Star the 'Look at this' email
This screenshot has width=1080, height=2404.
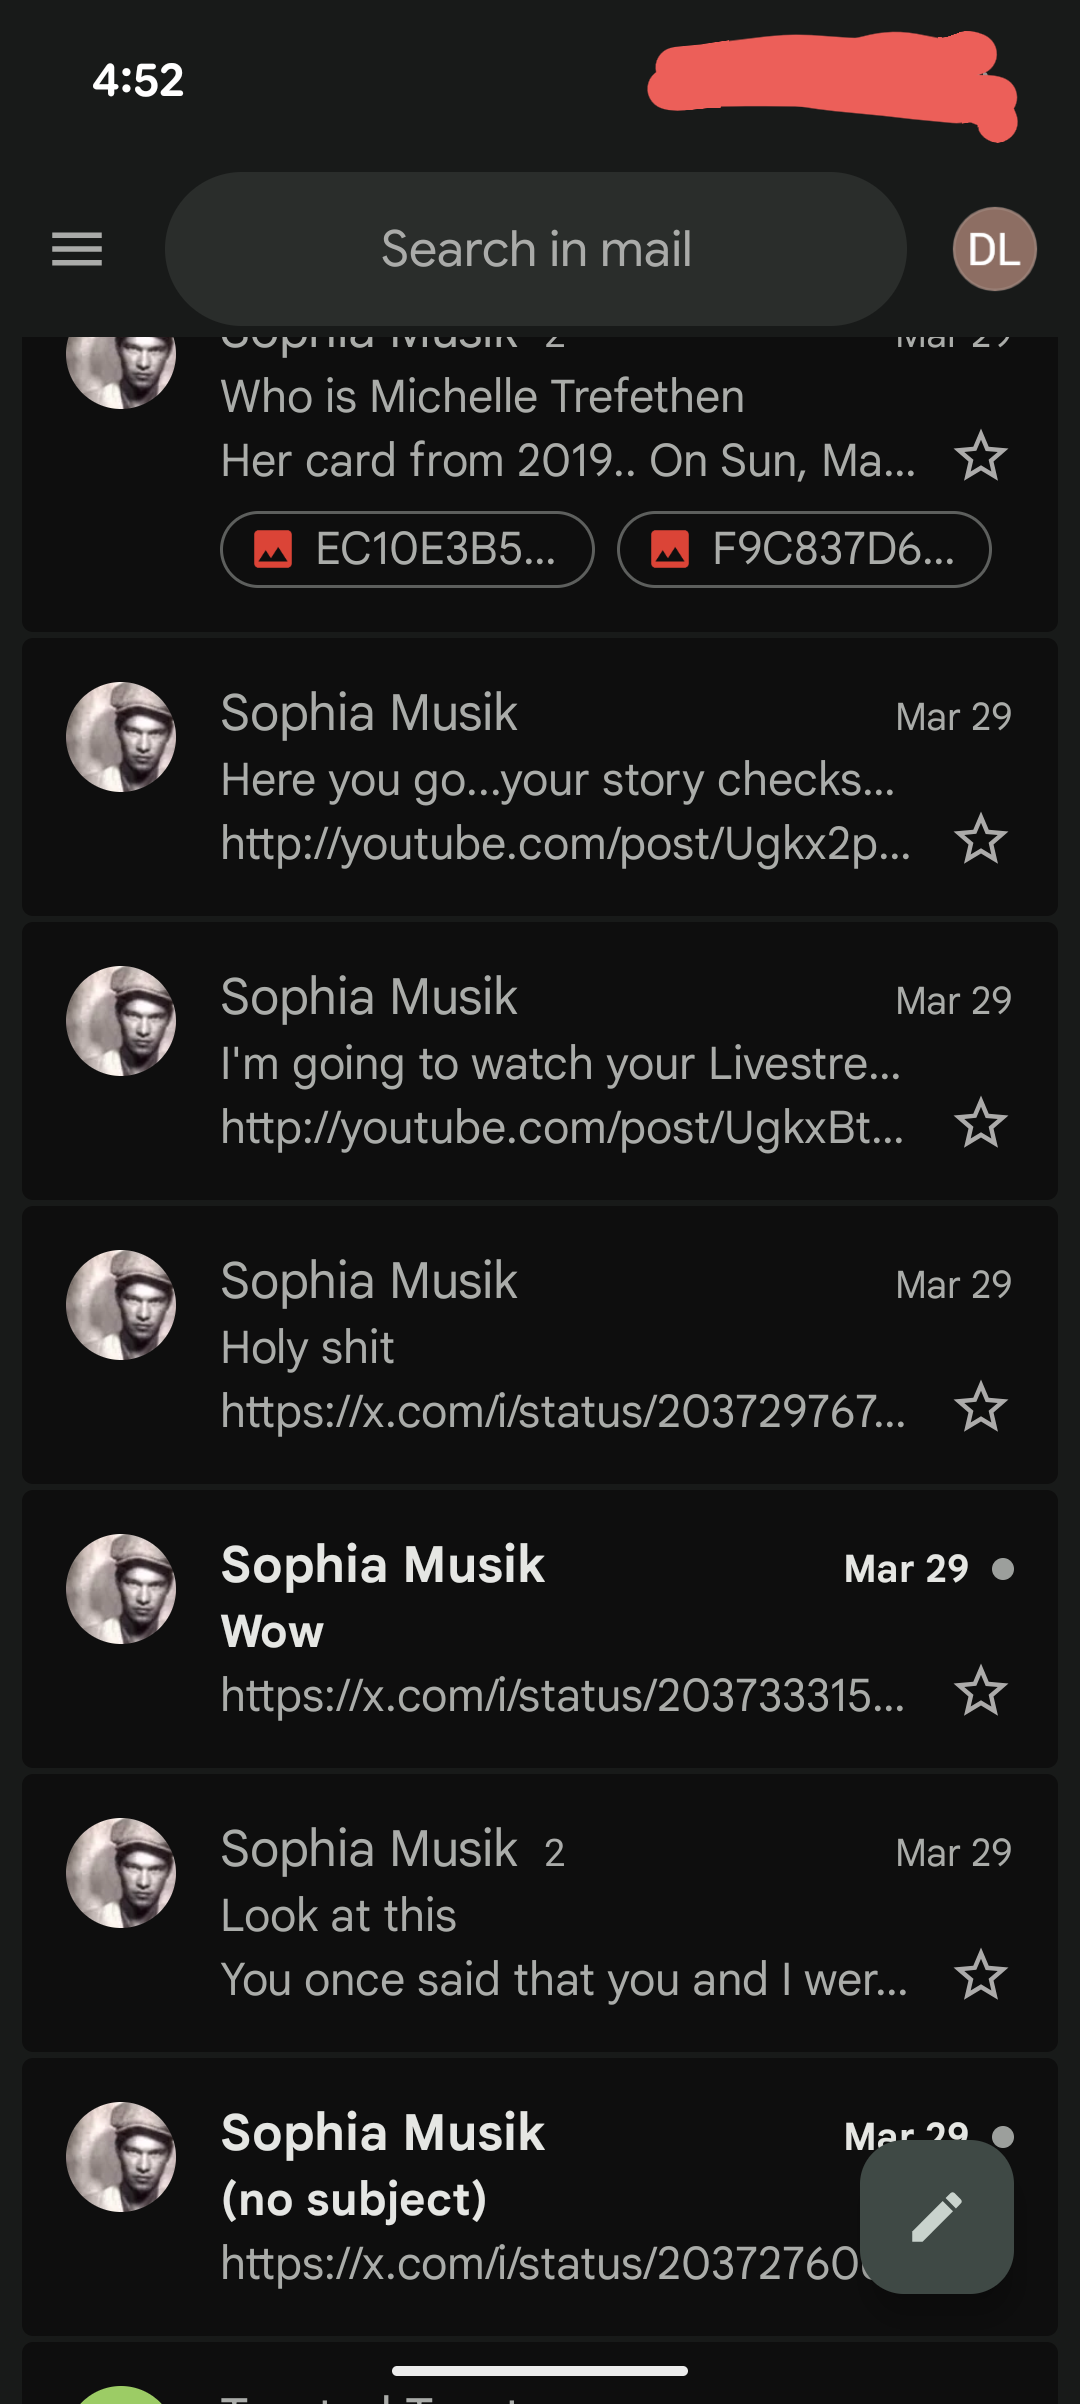click(980, 1976)
